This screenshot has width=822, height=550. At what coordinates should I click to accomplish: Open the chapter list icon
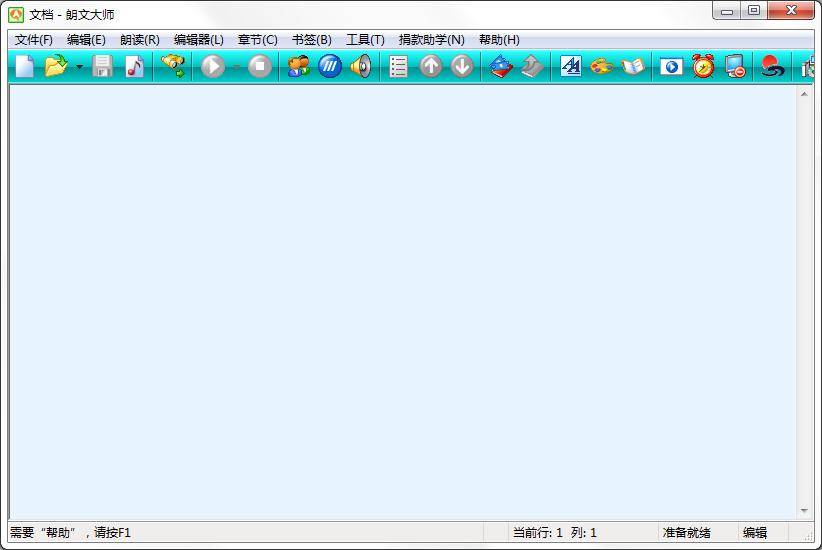[x=398, y=67]
